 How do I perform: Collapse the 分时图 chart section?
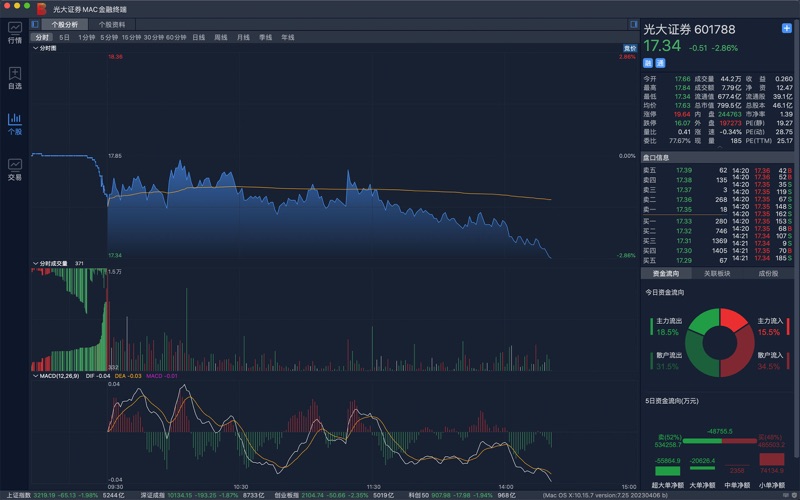point(35,48)
